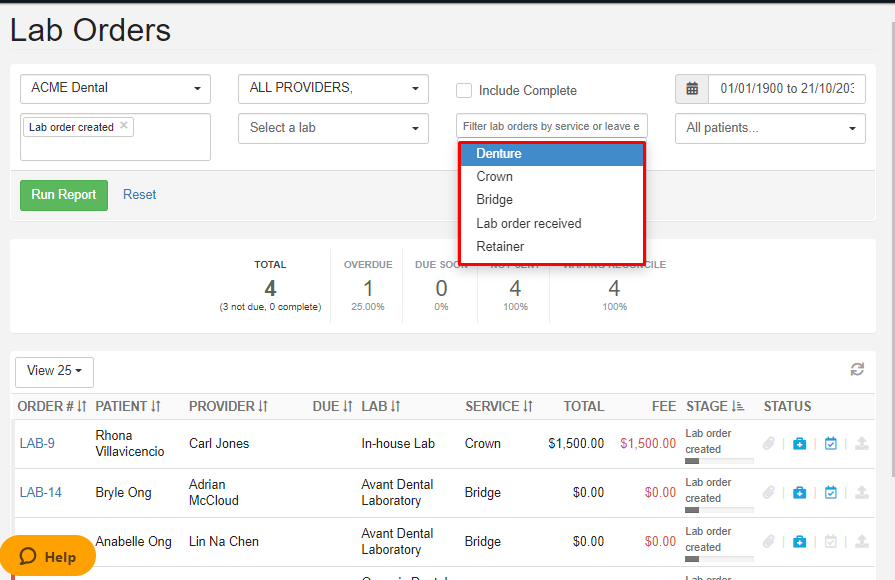Click the medical kit icon for Anabelle Ong
This screenshot has width=895, height=580.
click(x=799, y=541)
